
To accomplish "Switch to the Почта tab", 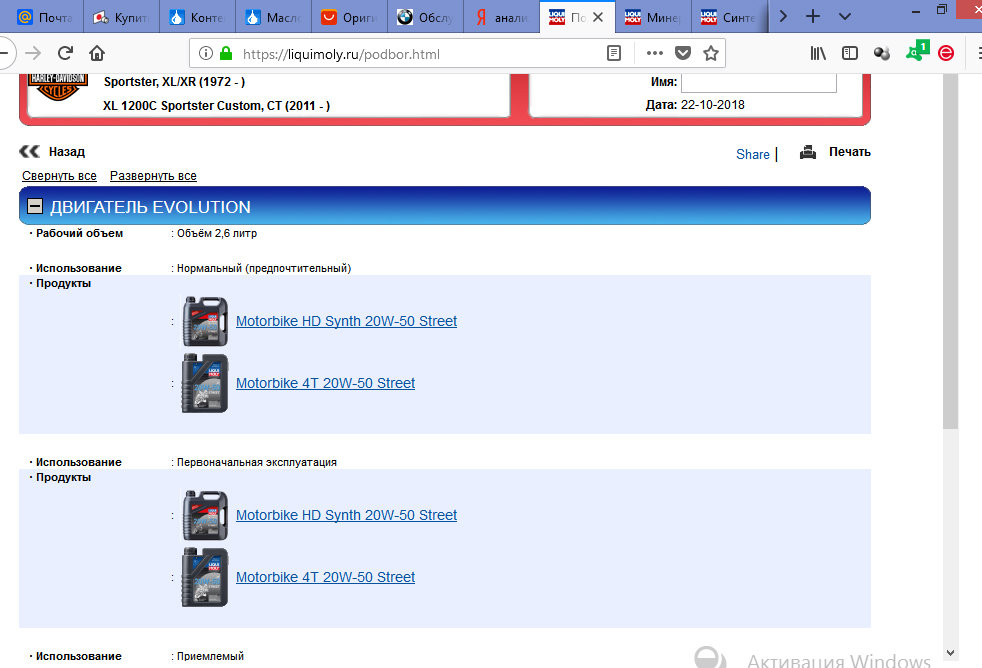I will point(44,18).
